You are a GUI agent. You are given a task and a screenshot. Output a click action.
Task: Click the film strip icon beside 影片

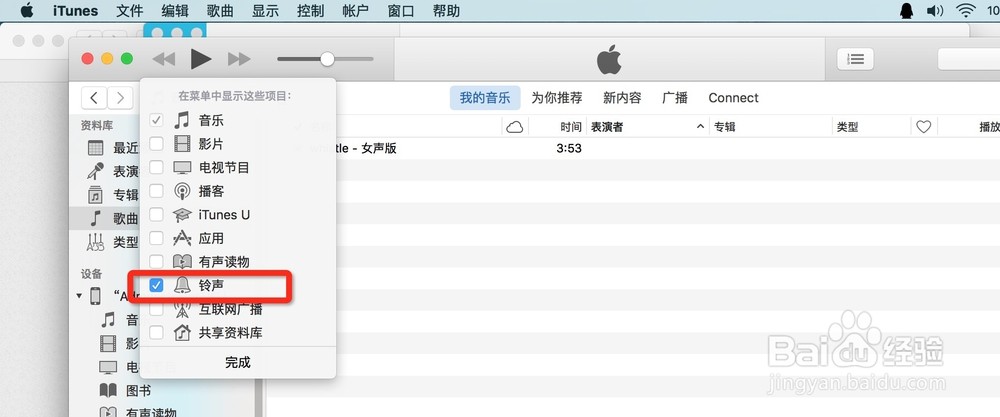182,143
